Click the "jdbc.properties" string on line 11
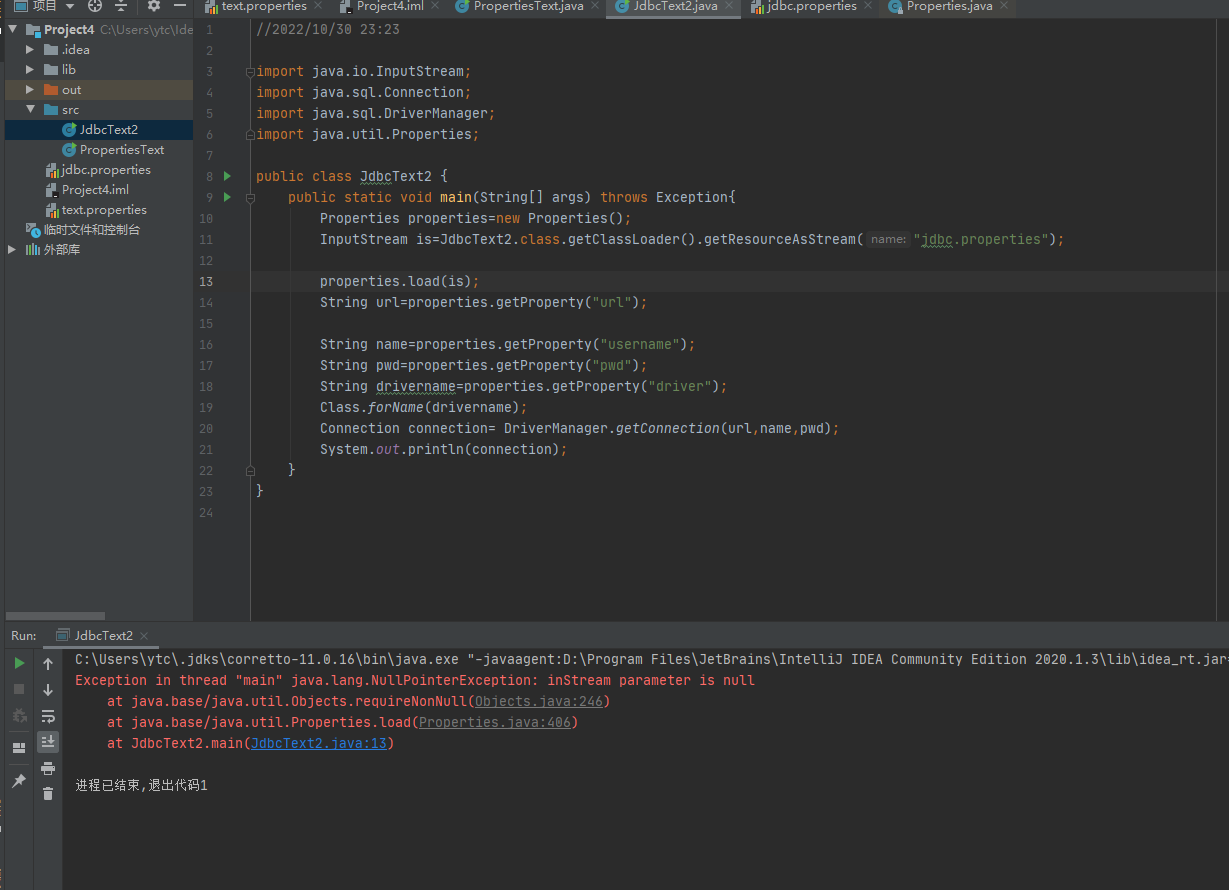Viewport: 1229px width, 890px height. 981,240
